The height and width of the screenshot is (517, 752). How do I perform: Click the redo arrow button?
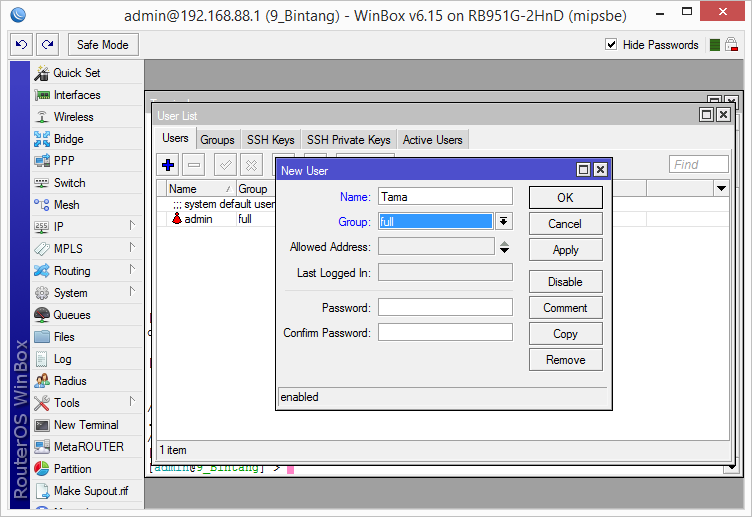click(x=47, y=45)
